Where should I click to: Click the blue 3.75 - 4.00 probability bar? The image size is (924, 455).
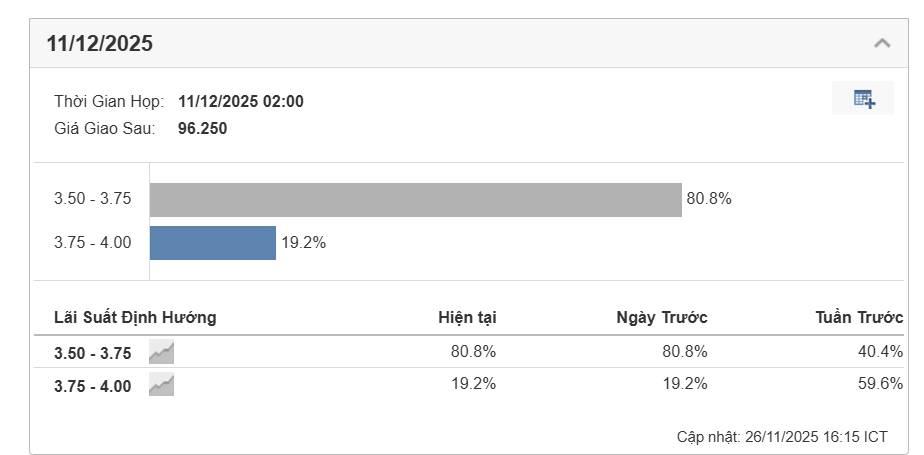click(x=213, y=243)
